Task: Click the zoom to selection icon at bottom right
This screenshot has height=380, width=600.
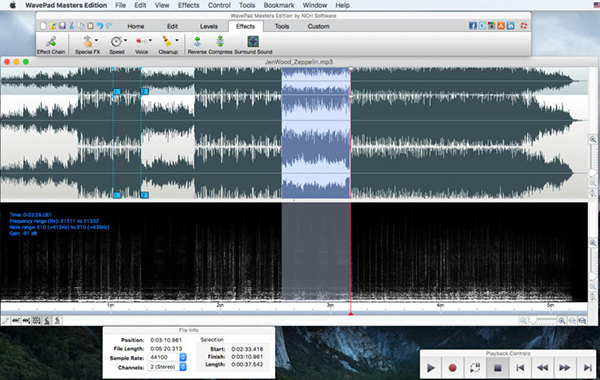Action: [x=582, y=321]
